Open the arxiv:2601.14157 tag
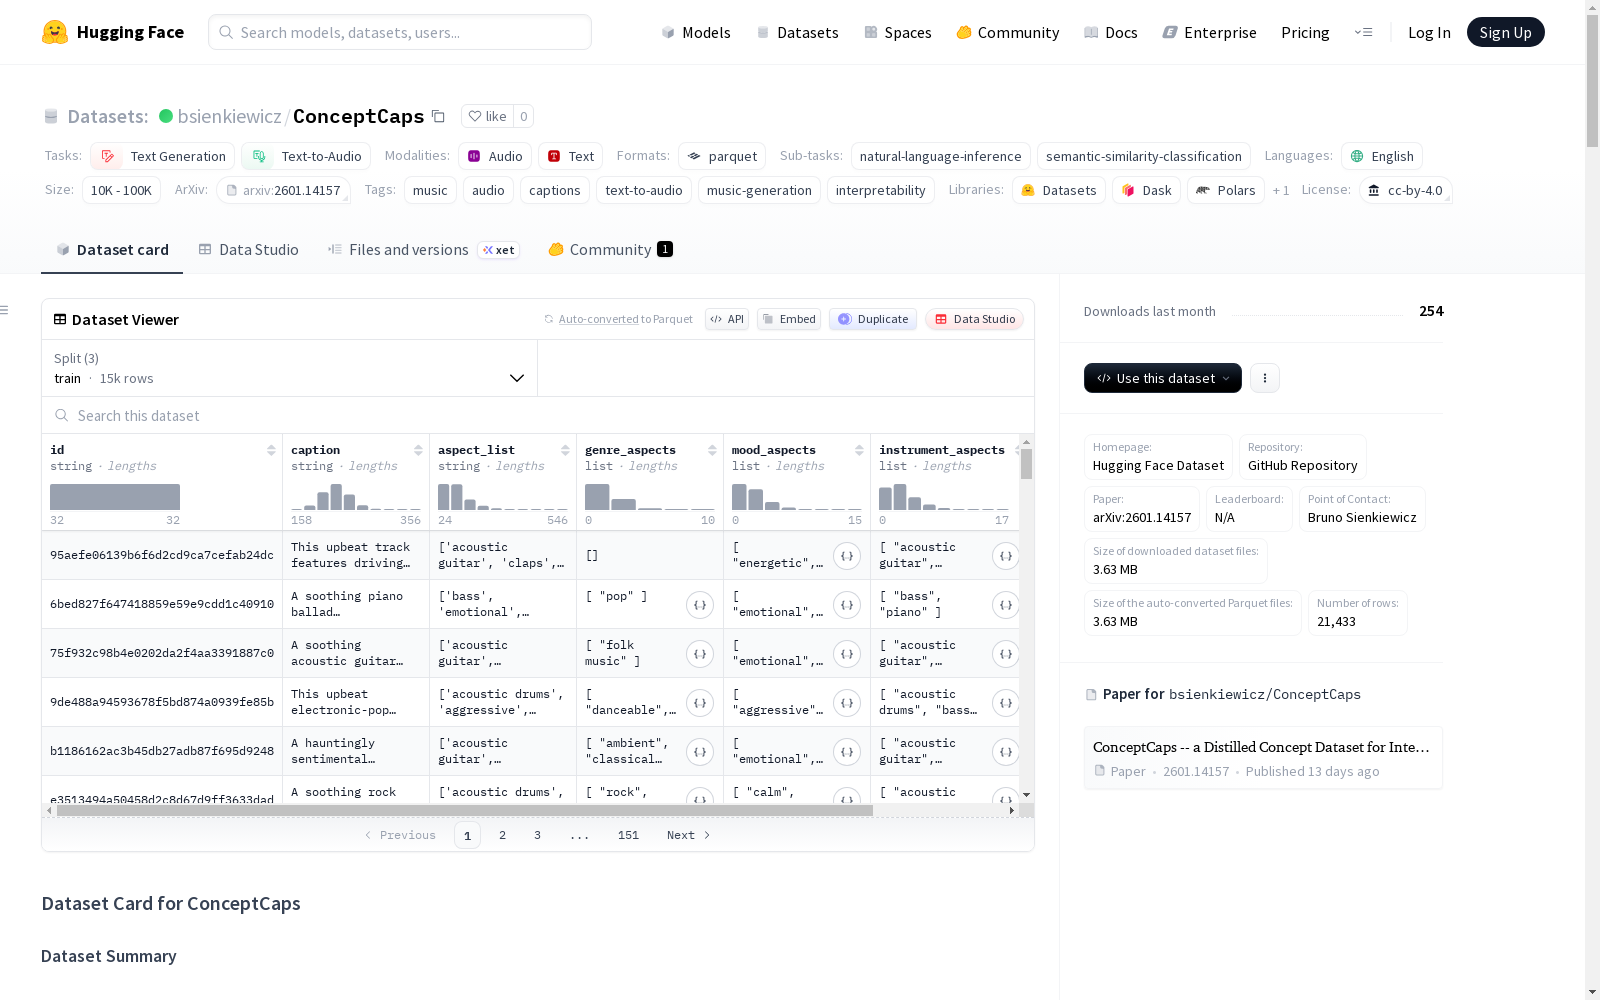The image size is (1600, 1000). [x=283, y=190]
